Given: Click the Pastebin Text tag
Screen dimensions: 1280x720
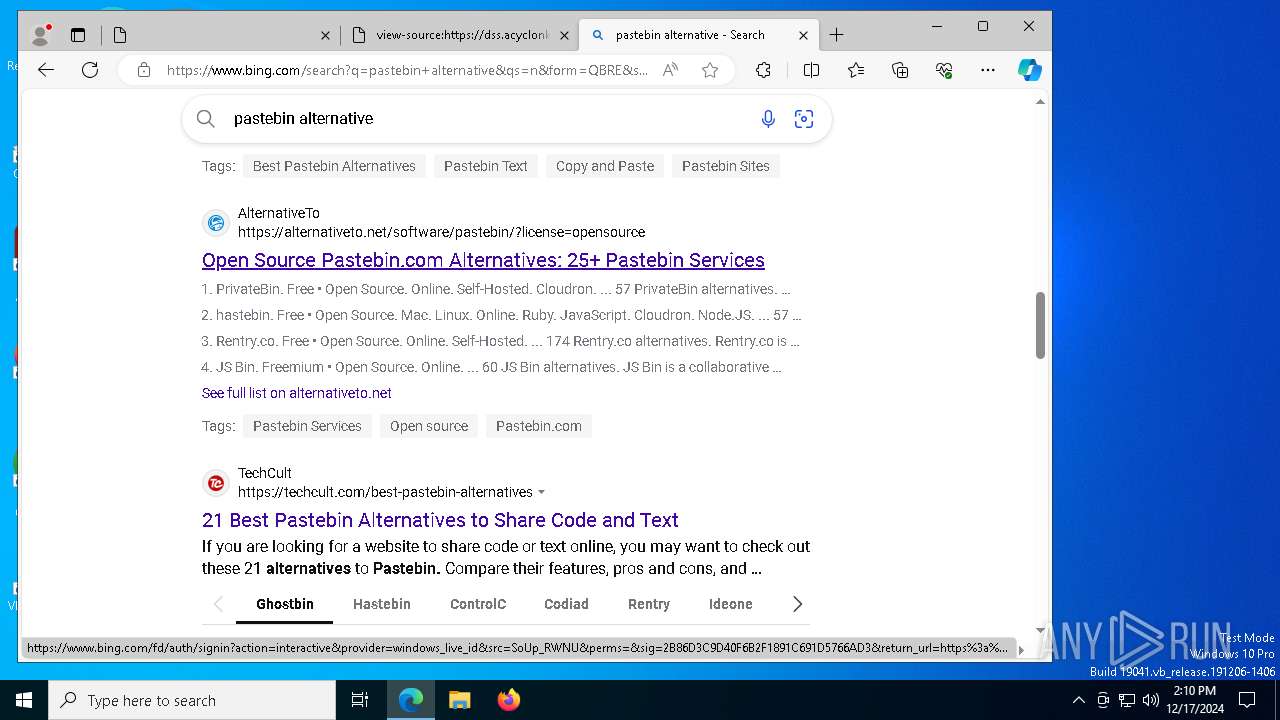Looking at the screenshot, I should (486, 166).
